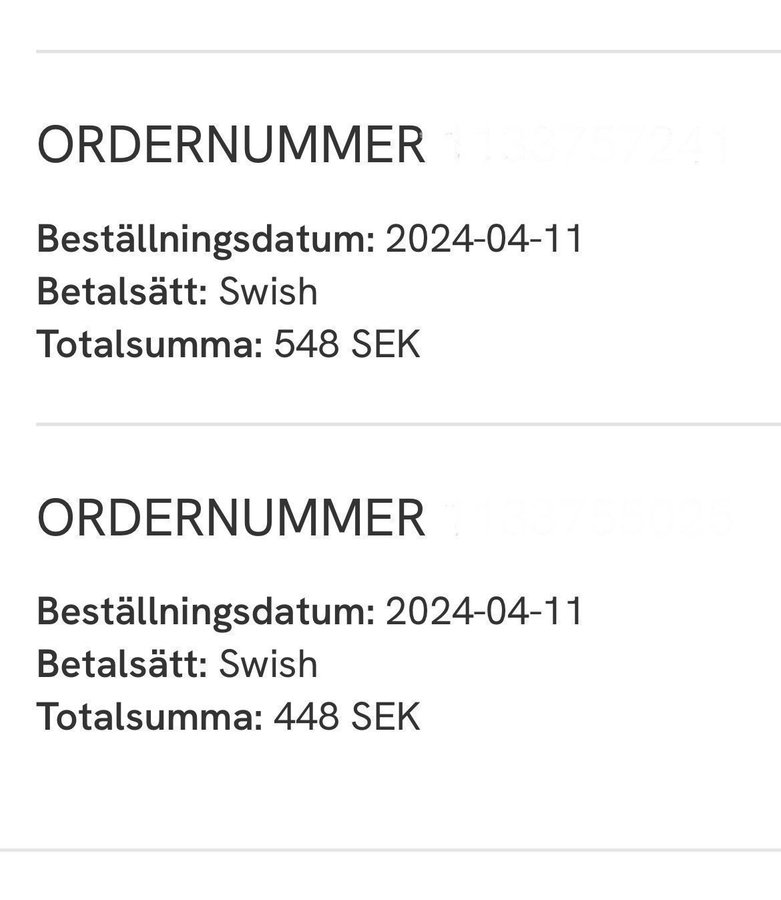
Task: Click the SEK currency text after 448
Action: pos(385,717)
